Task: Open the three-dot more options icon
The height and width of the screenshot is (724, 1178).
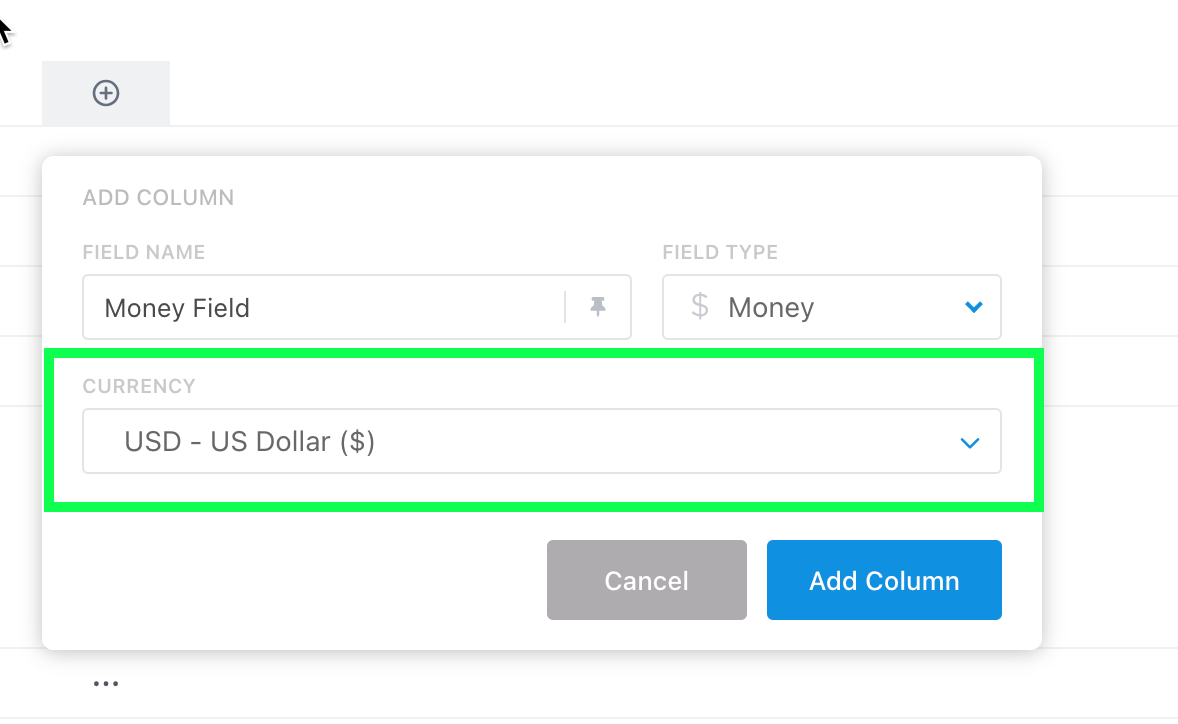Action: pos(106,683)
